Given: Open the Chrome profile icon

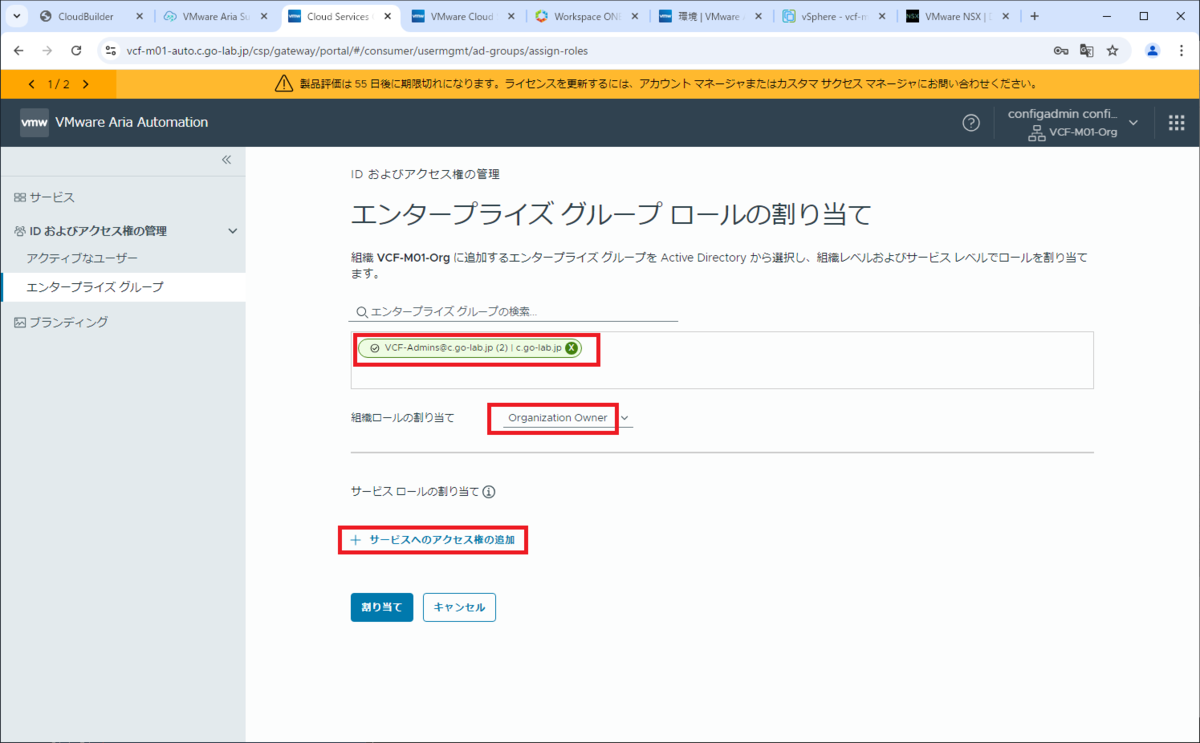Looking at the screenshot, I should pos(1152,50).
